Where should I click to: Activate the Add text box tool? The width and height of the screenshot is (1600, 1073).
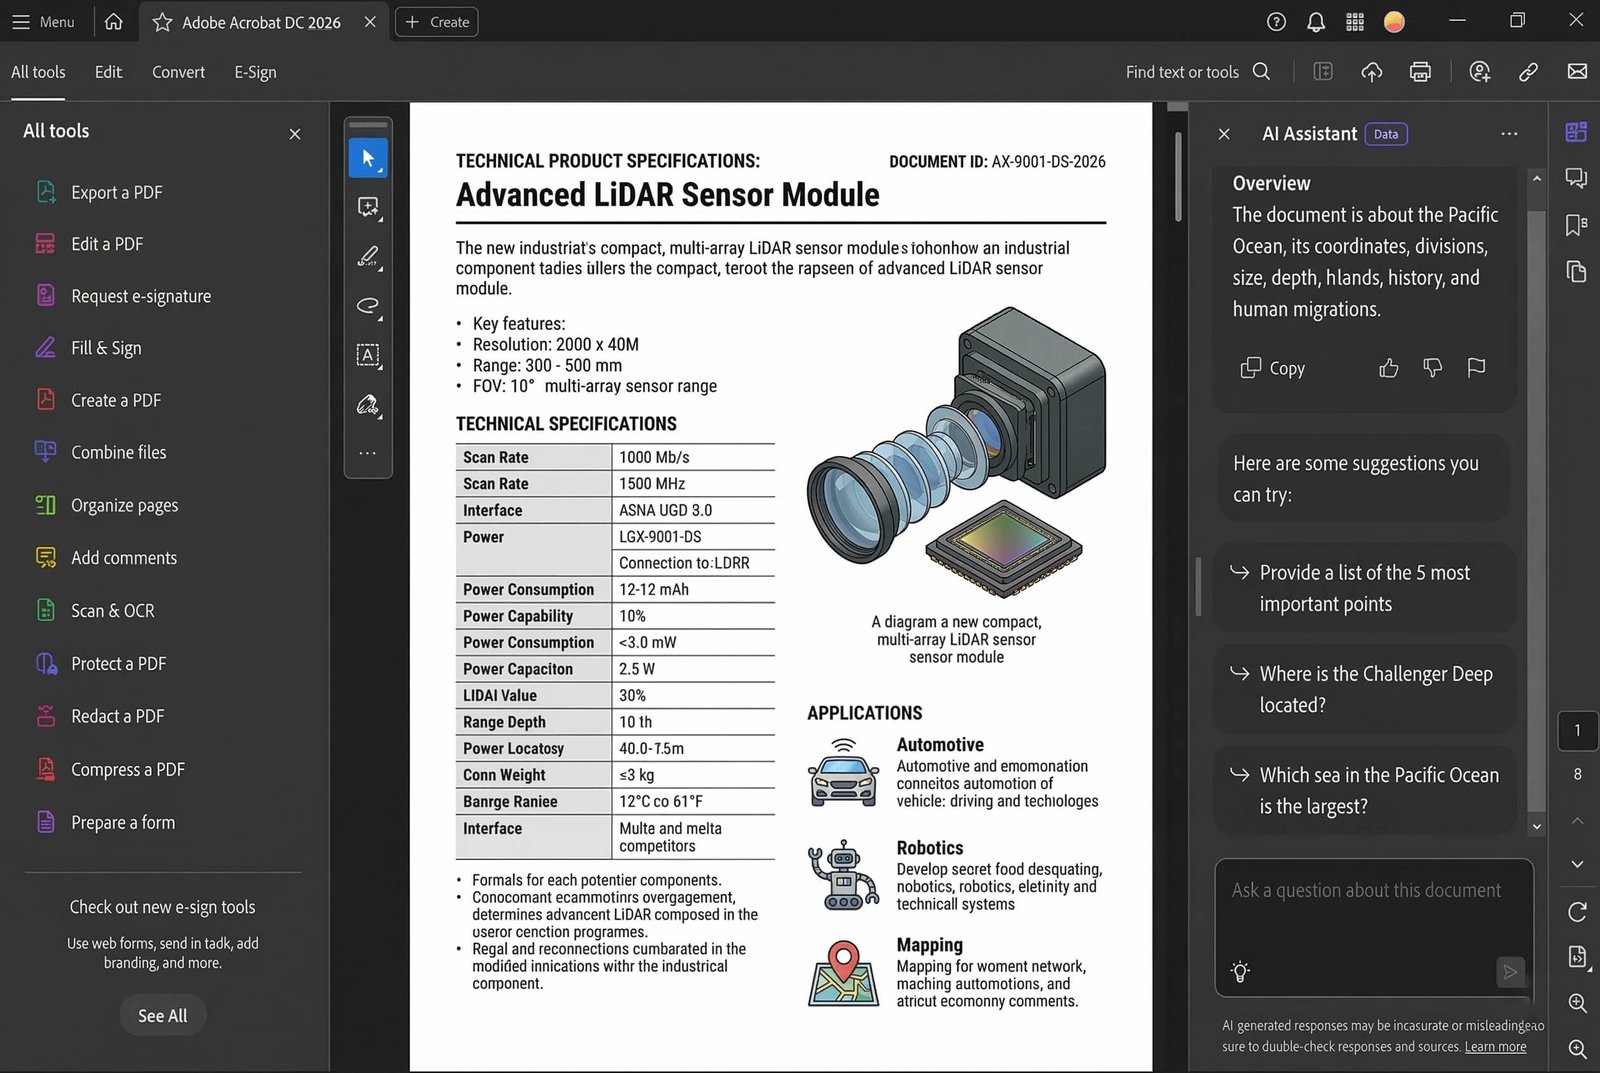368,355
